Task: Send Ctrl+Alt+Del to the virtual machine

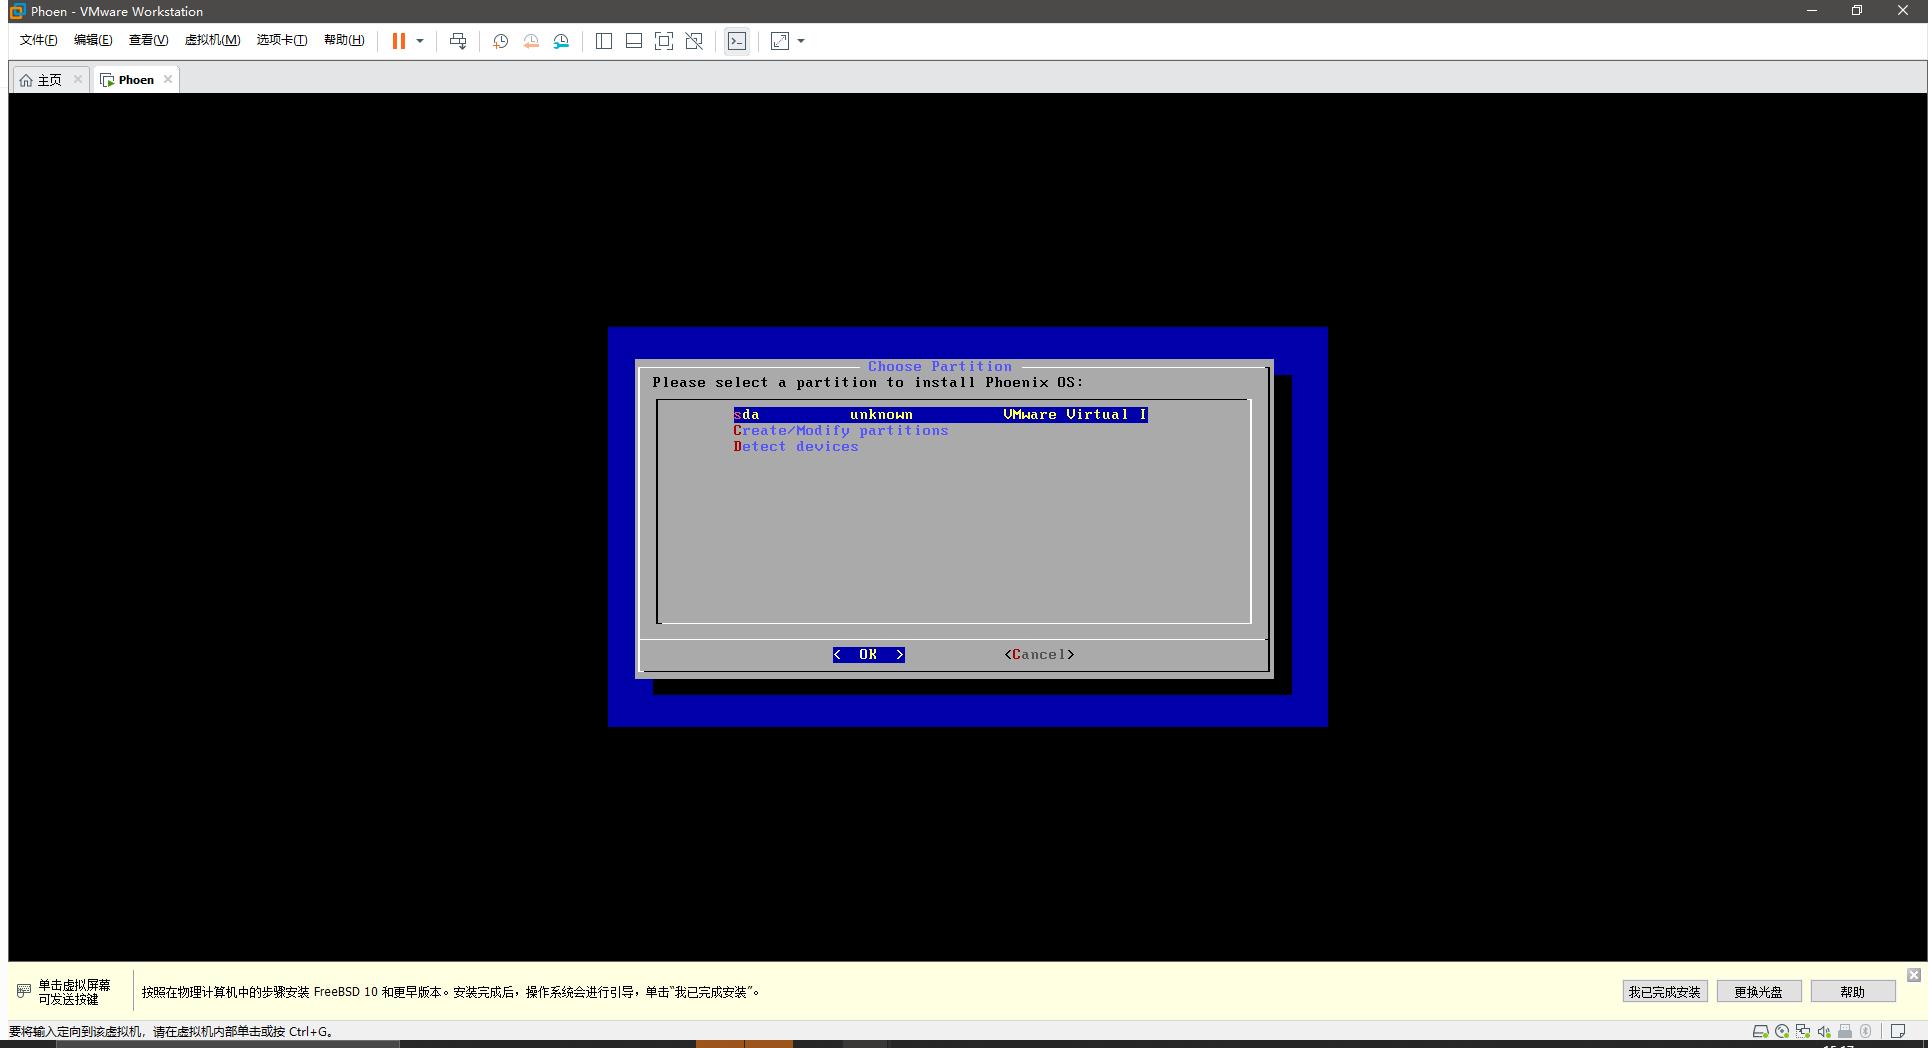Action: click(457, 41)
